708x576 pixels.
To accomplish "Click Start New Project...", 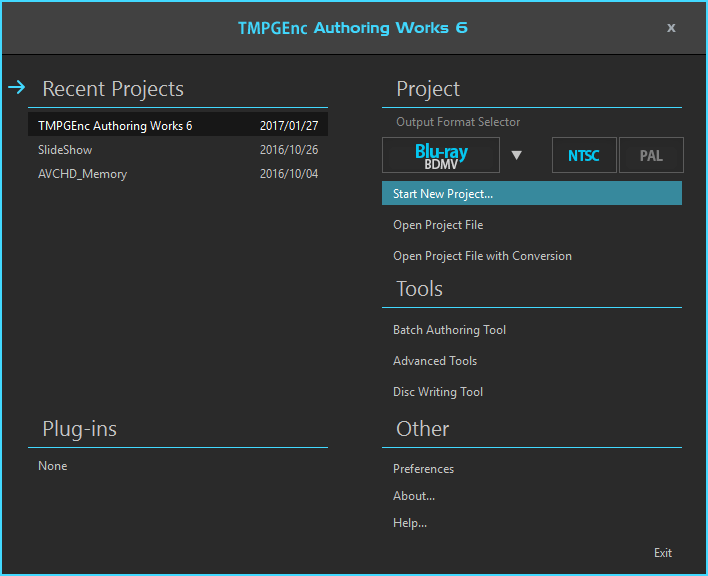I will 532,194.
